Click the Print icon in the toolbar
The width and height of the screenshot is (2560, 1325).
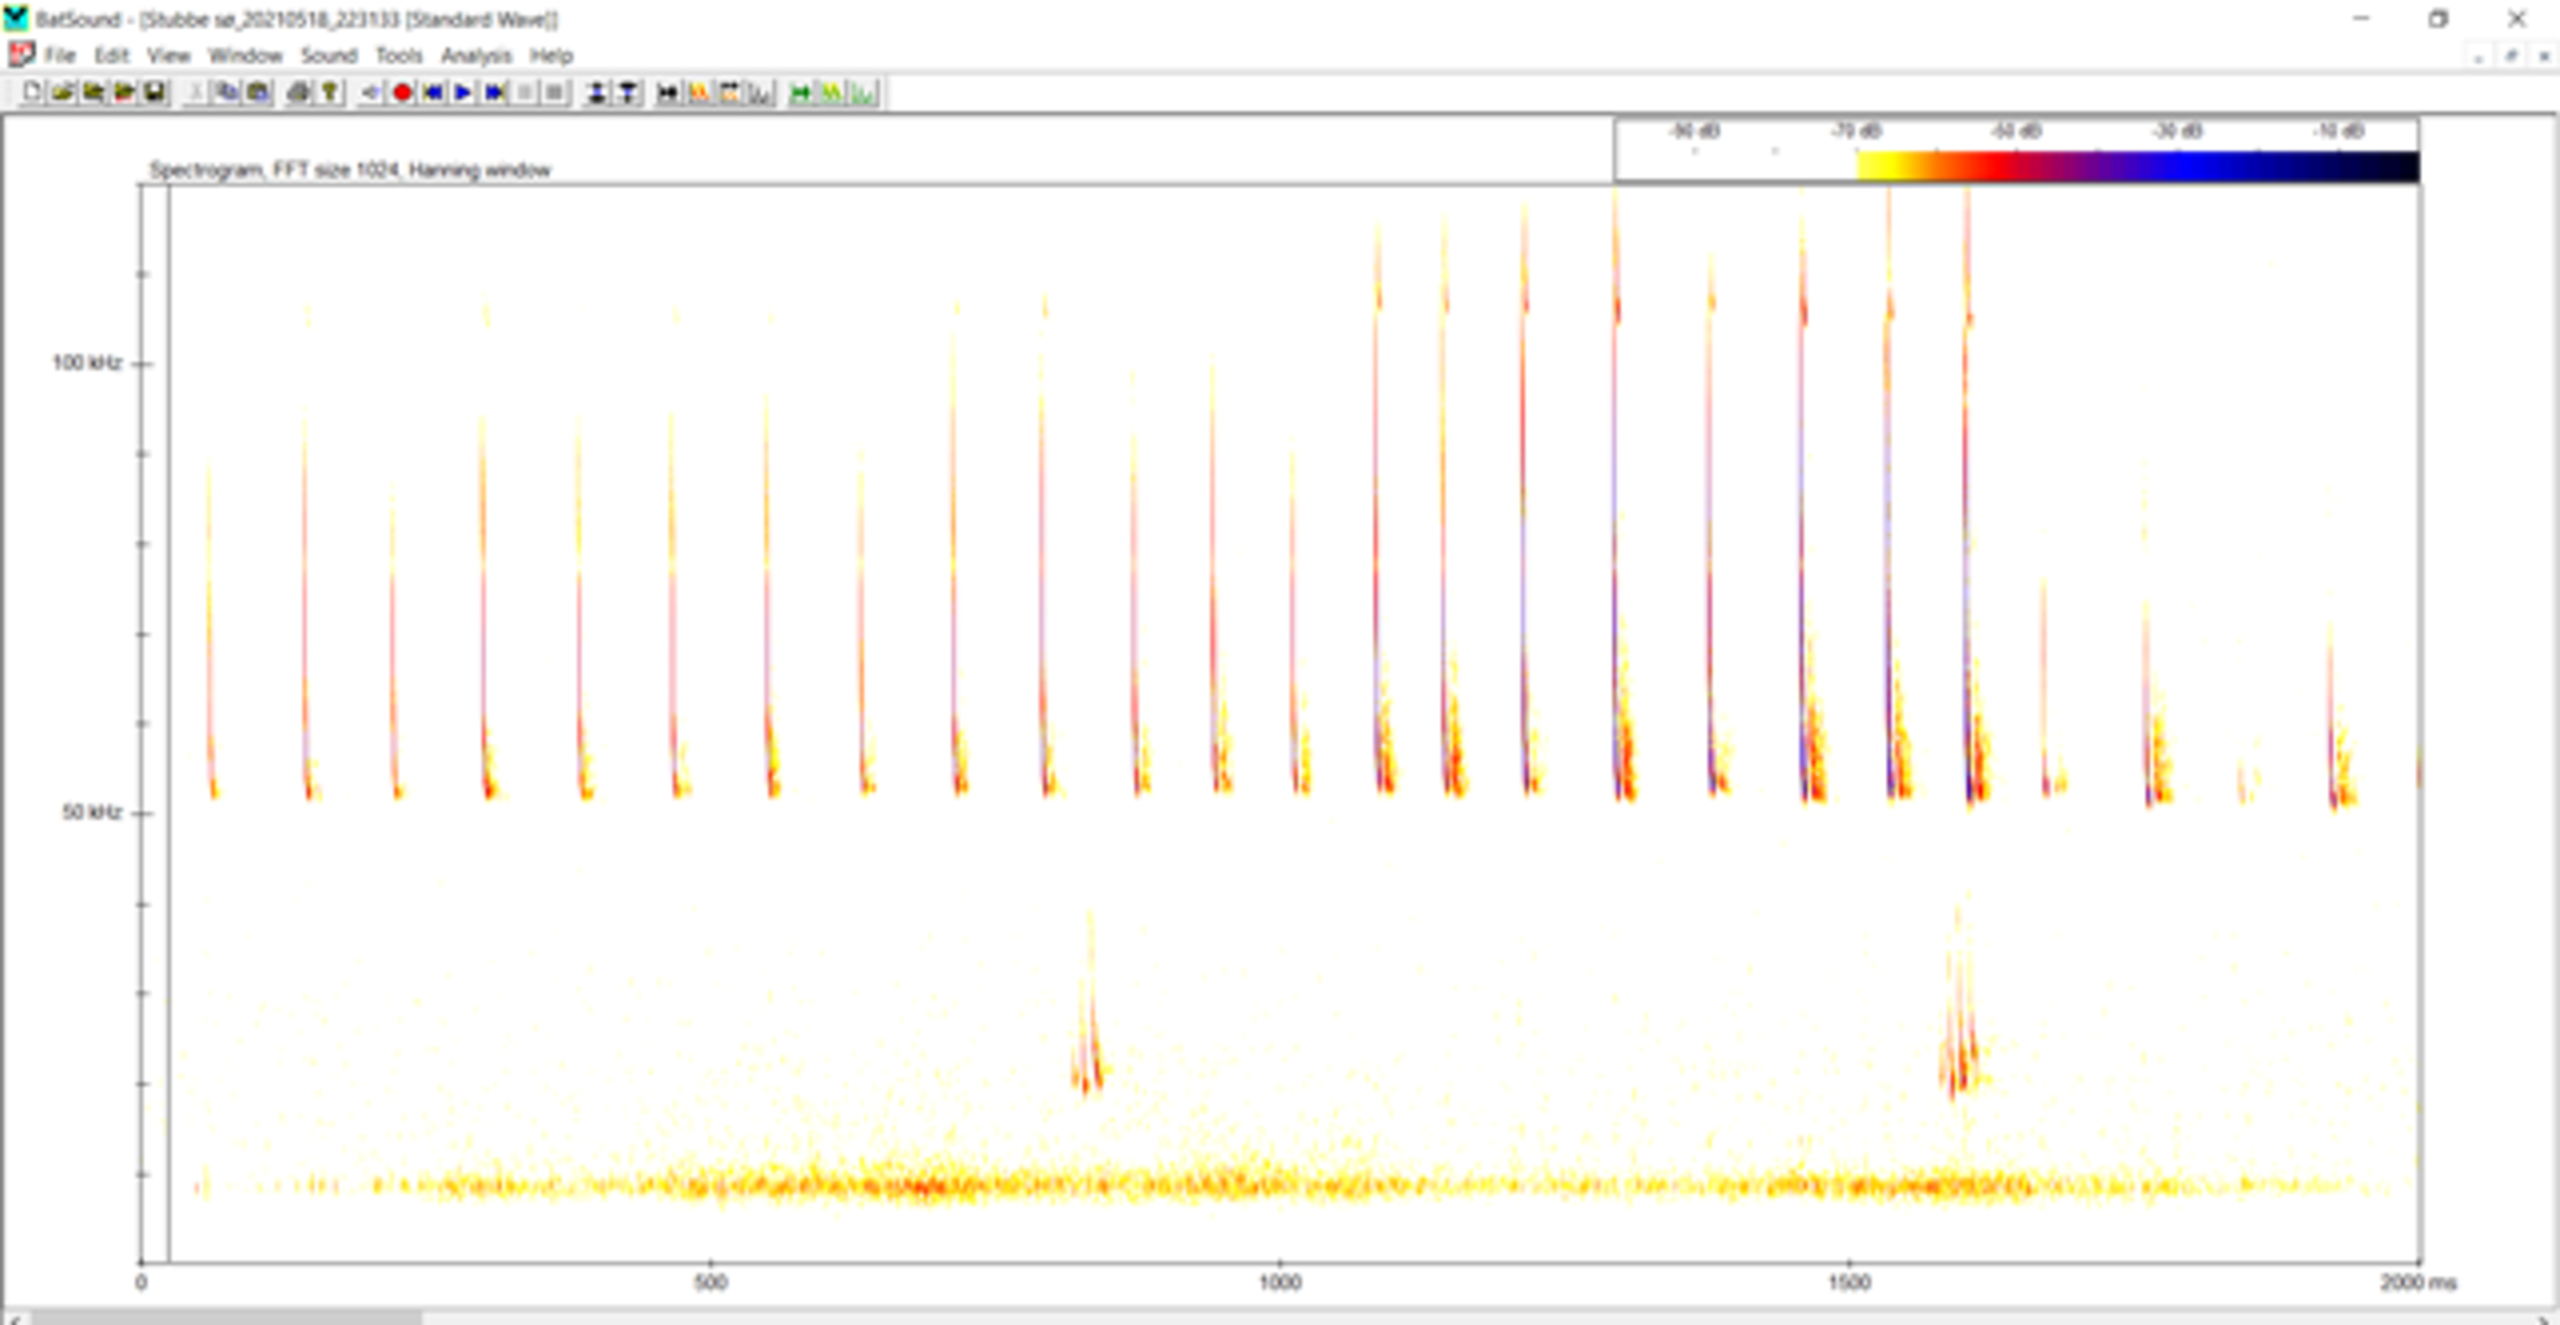click(298, 93)
